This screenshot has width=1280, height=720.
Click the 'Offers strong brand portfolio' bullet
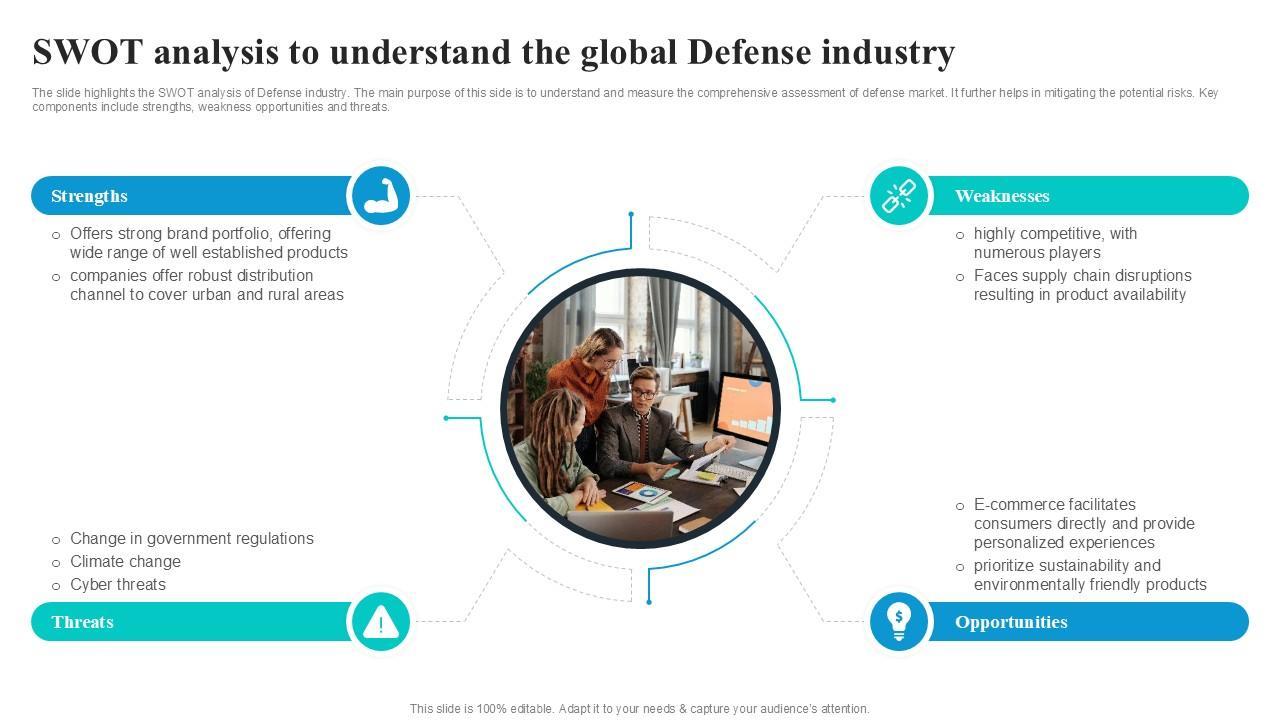coord(200,243)
